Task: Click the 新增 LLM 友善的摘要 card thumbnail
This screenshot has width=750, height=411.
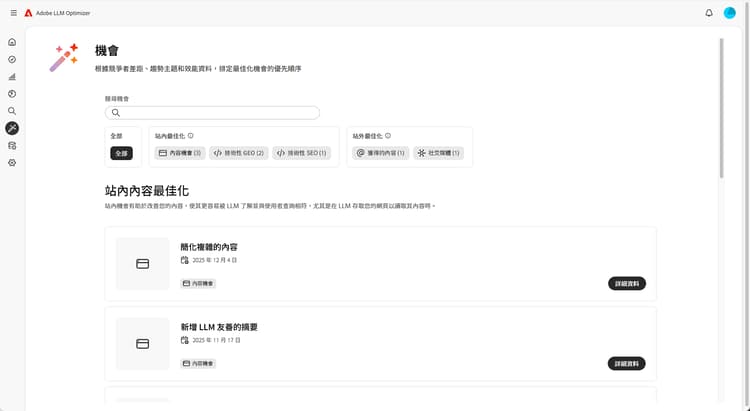Action: [x=143, y=344]
